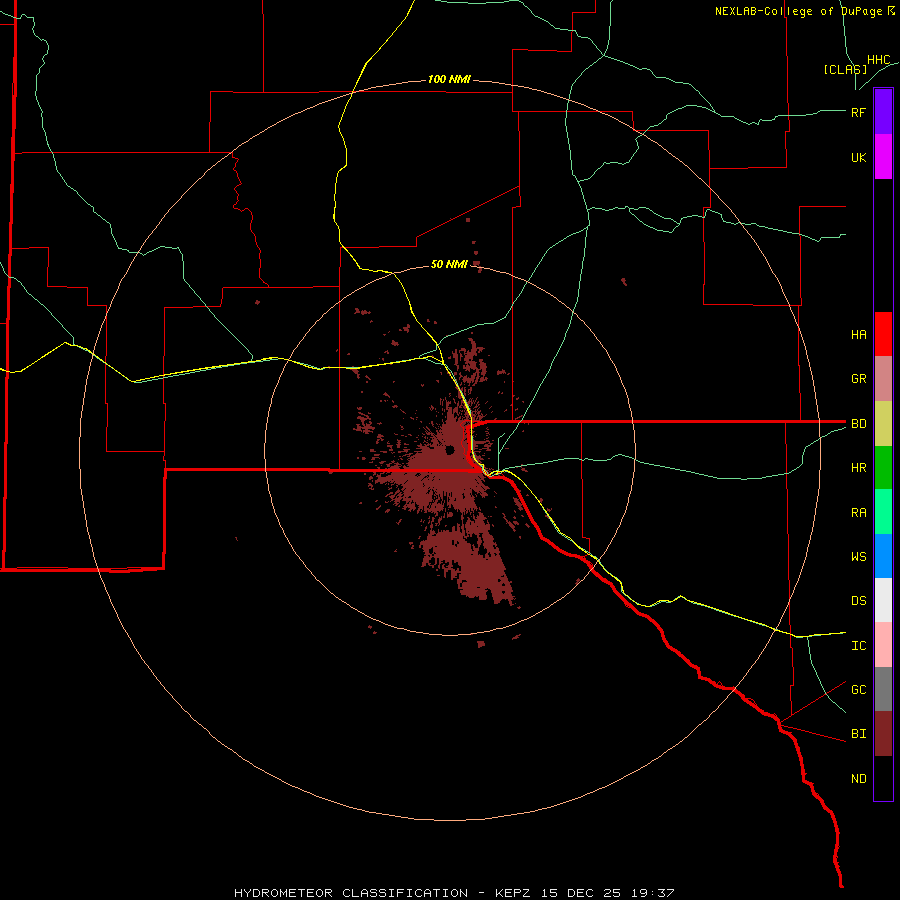Click the RF legend label
This screenshot has width=900, height=900.
[x=858, y=112]
